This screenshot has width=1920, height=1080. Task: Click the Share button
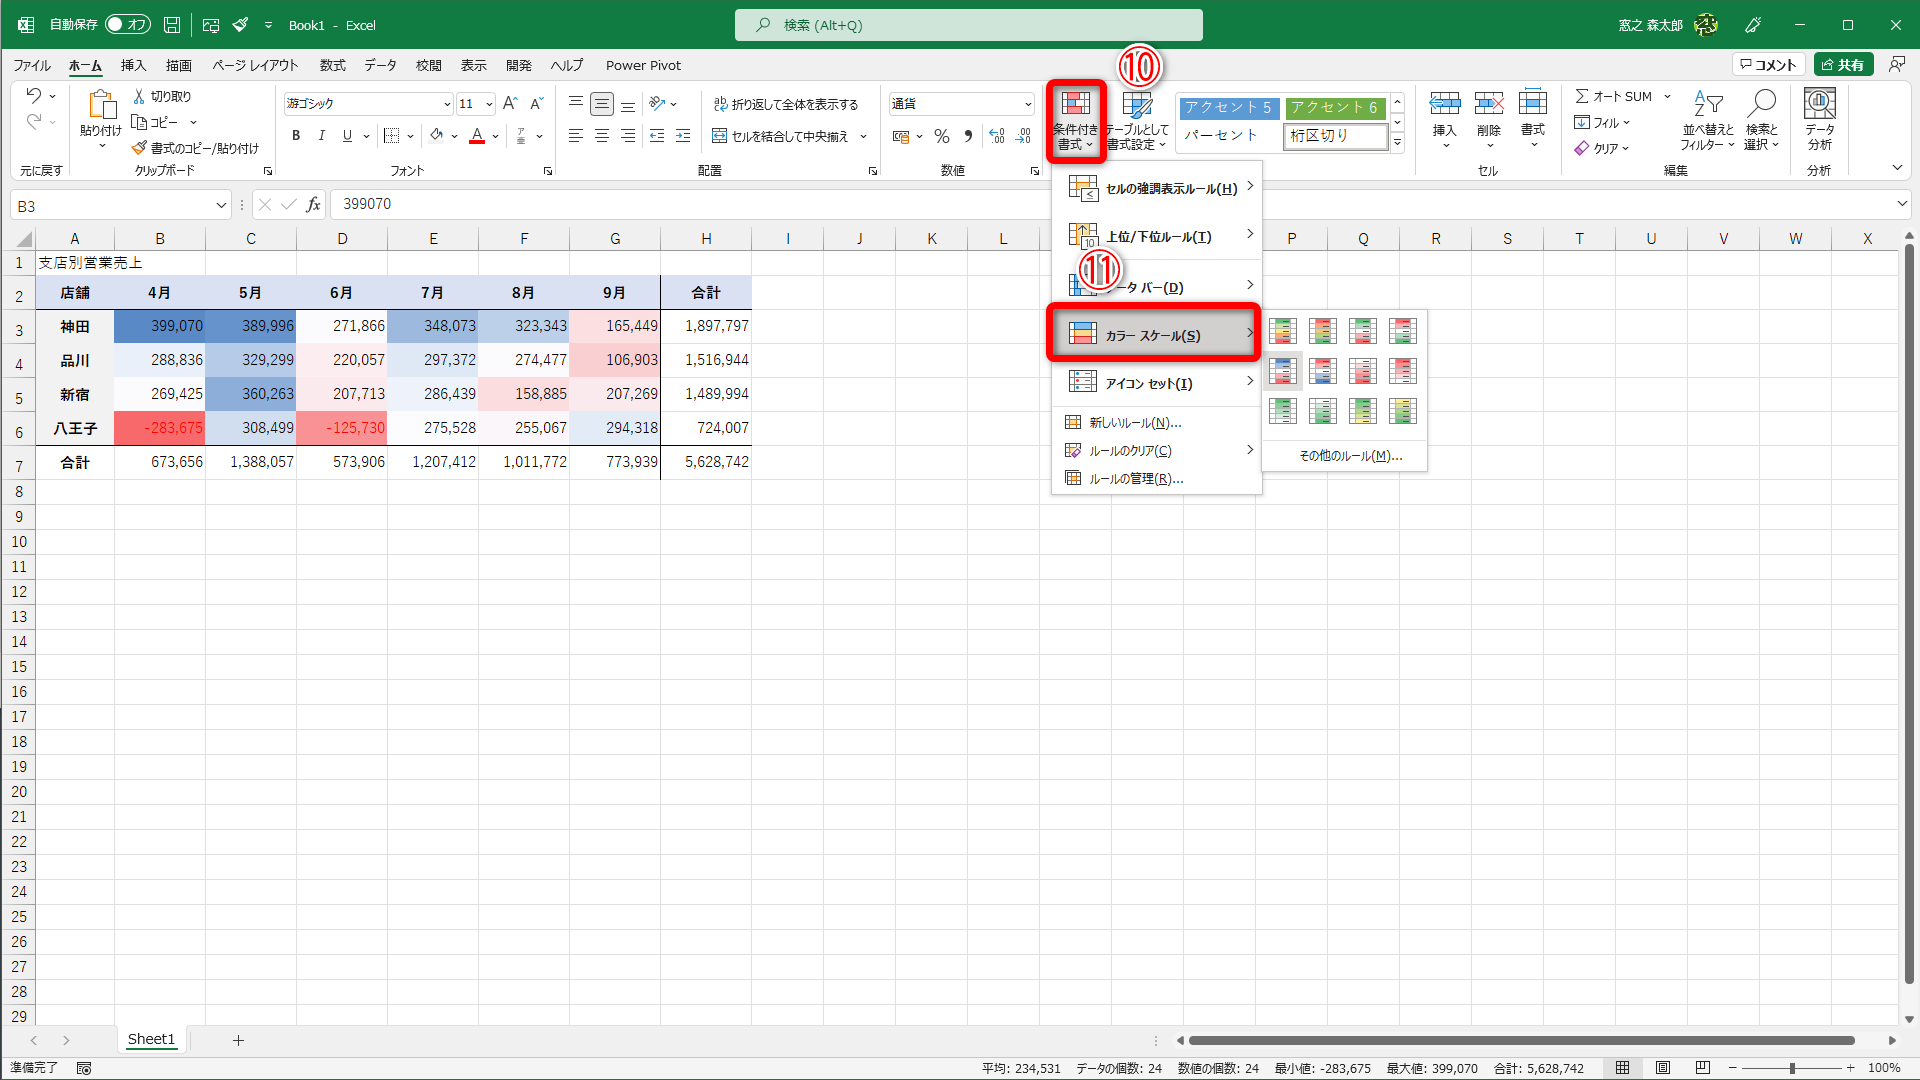tap(1843, 65)
